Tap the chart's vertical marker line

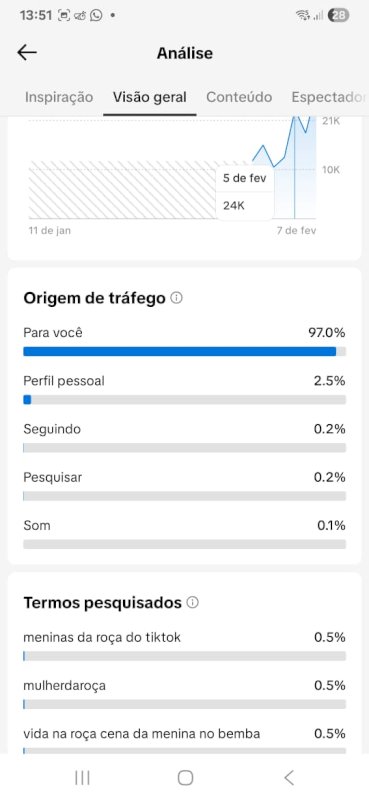(294, 168)
